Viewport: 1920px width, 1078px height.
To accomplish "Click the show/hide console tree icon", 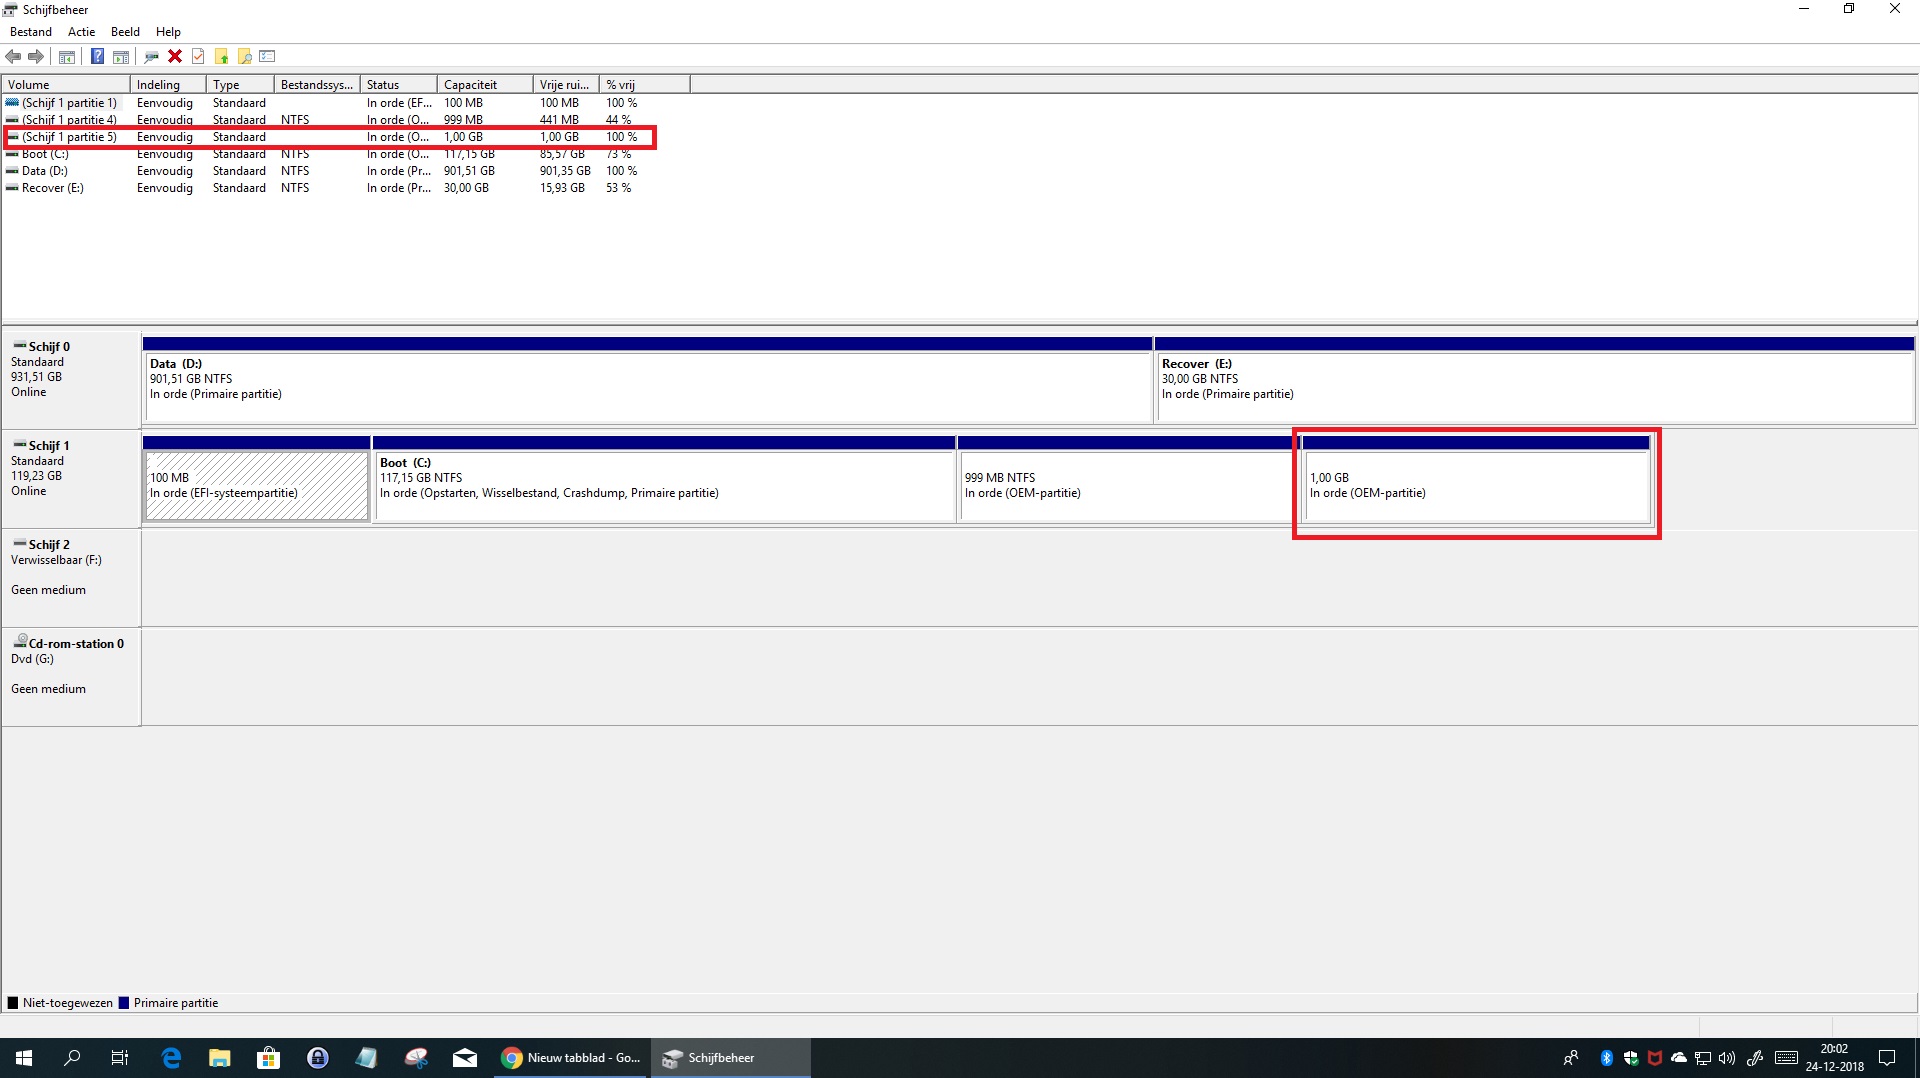I will (67, 56).
